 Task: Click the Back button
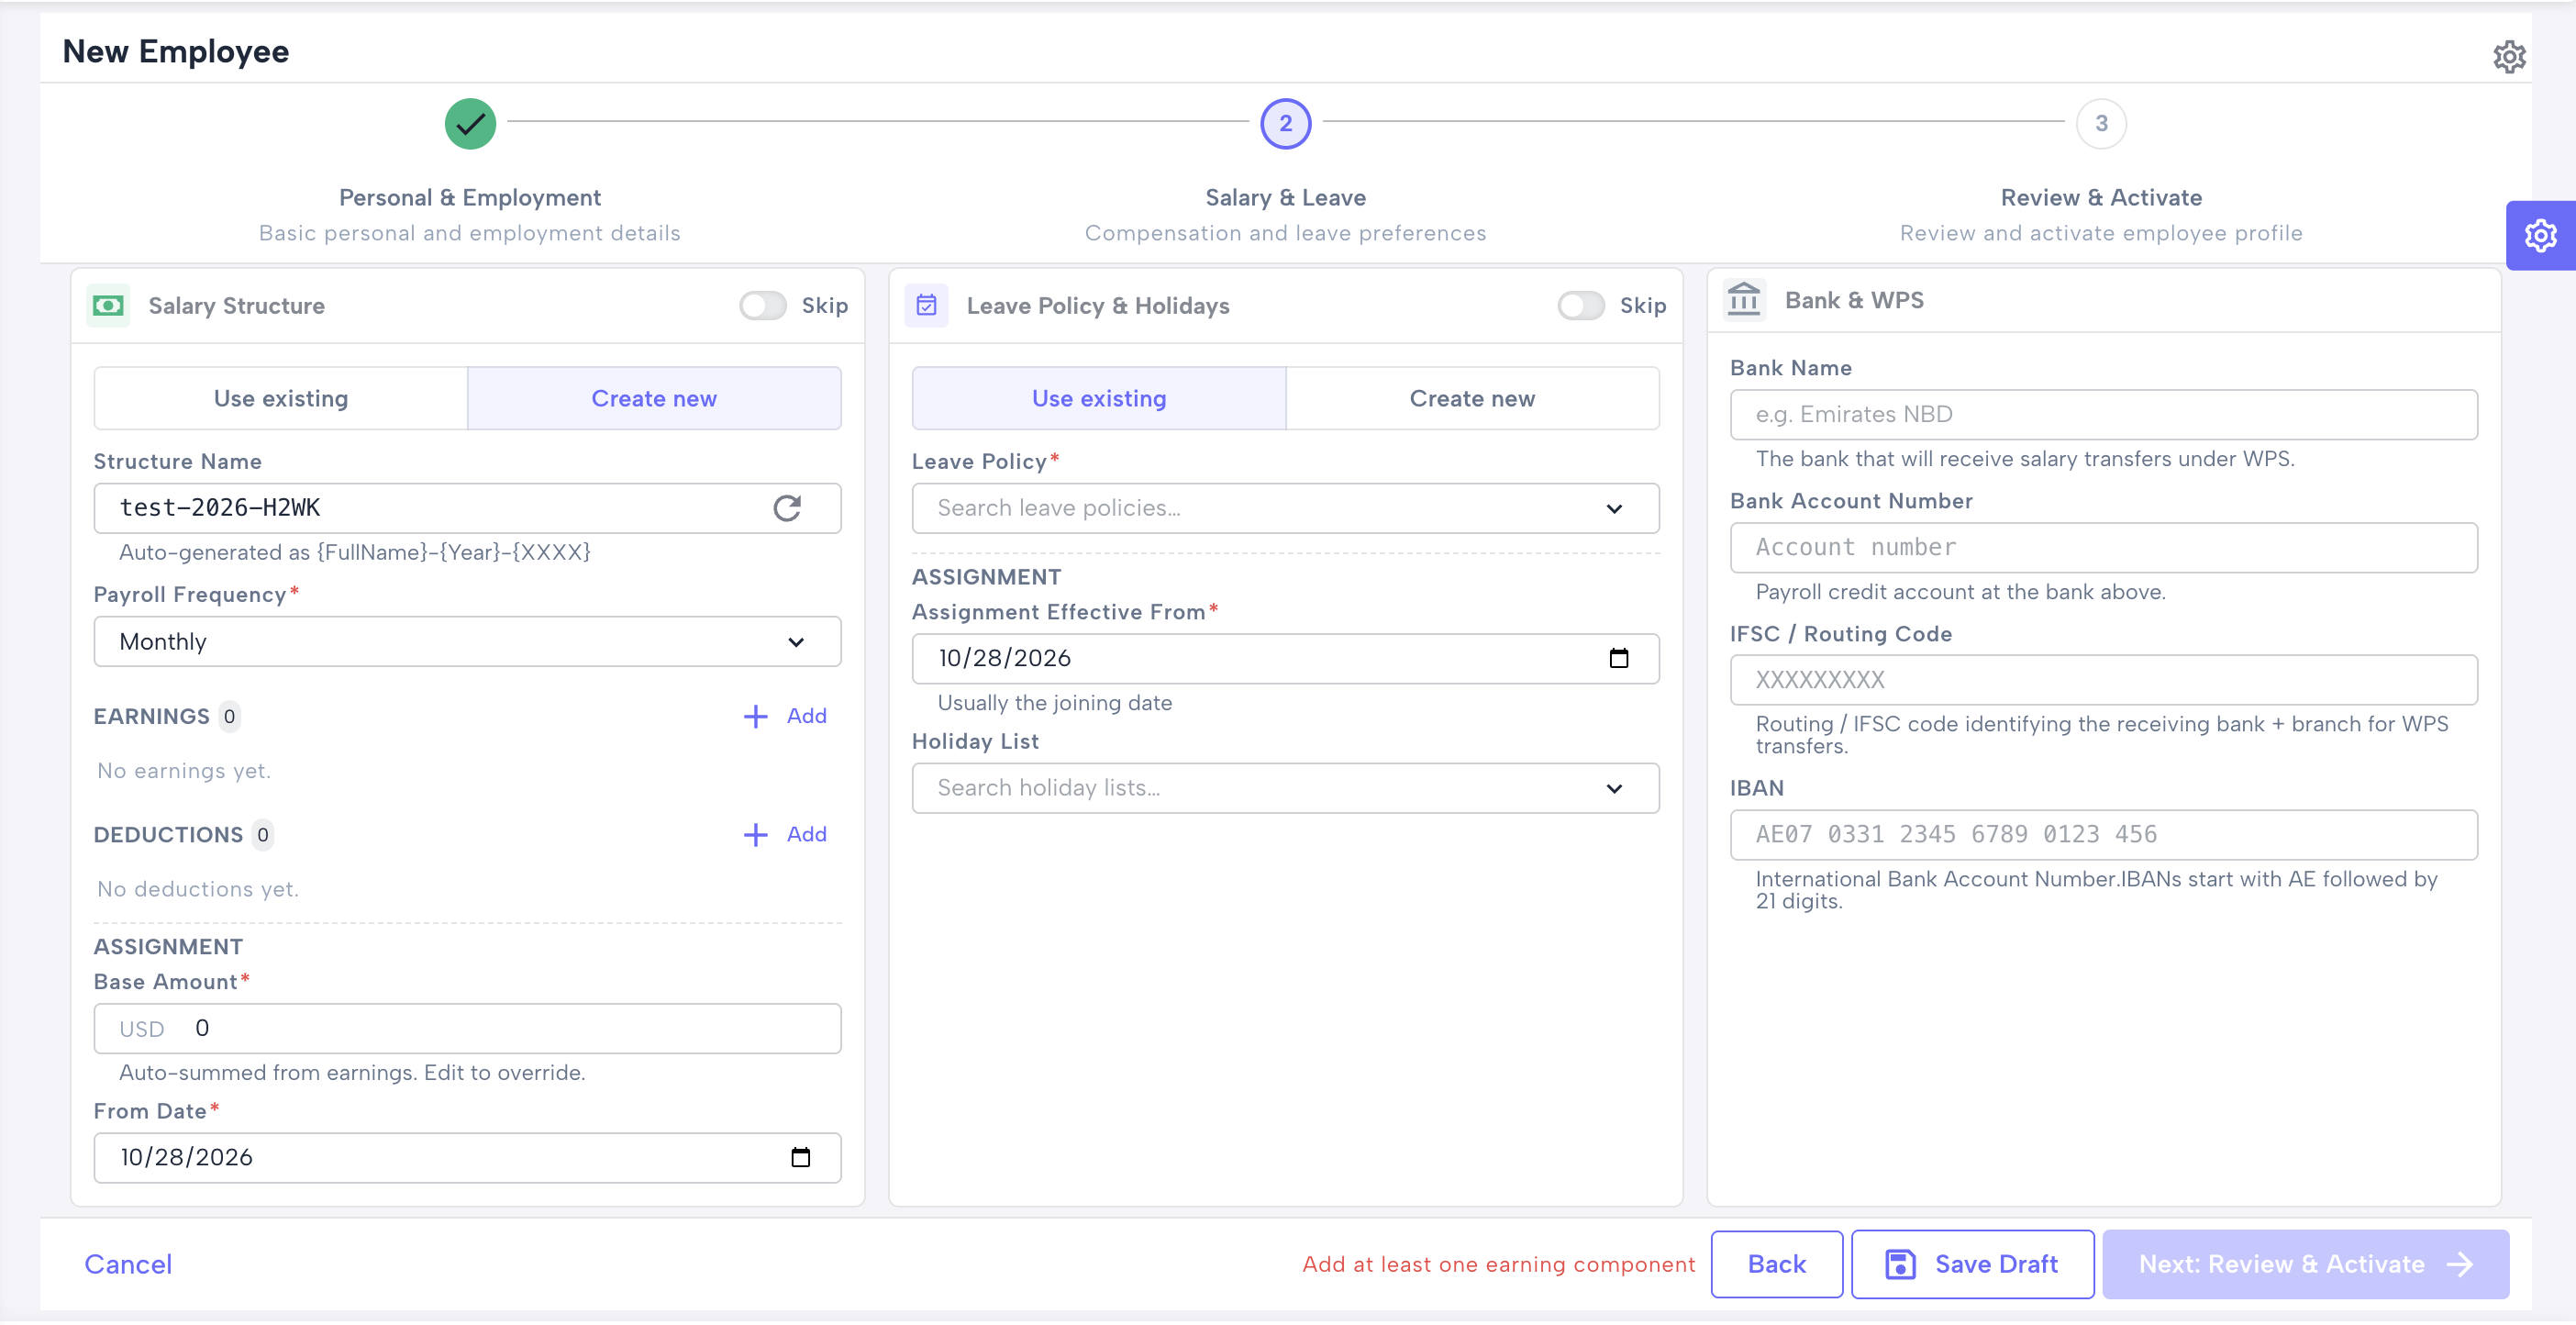coord(1776,1265)
